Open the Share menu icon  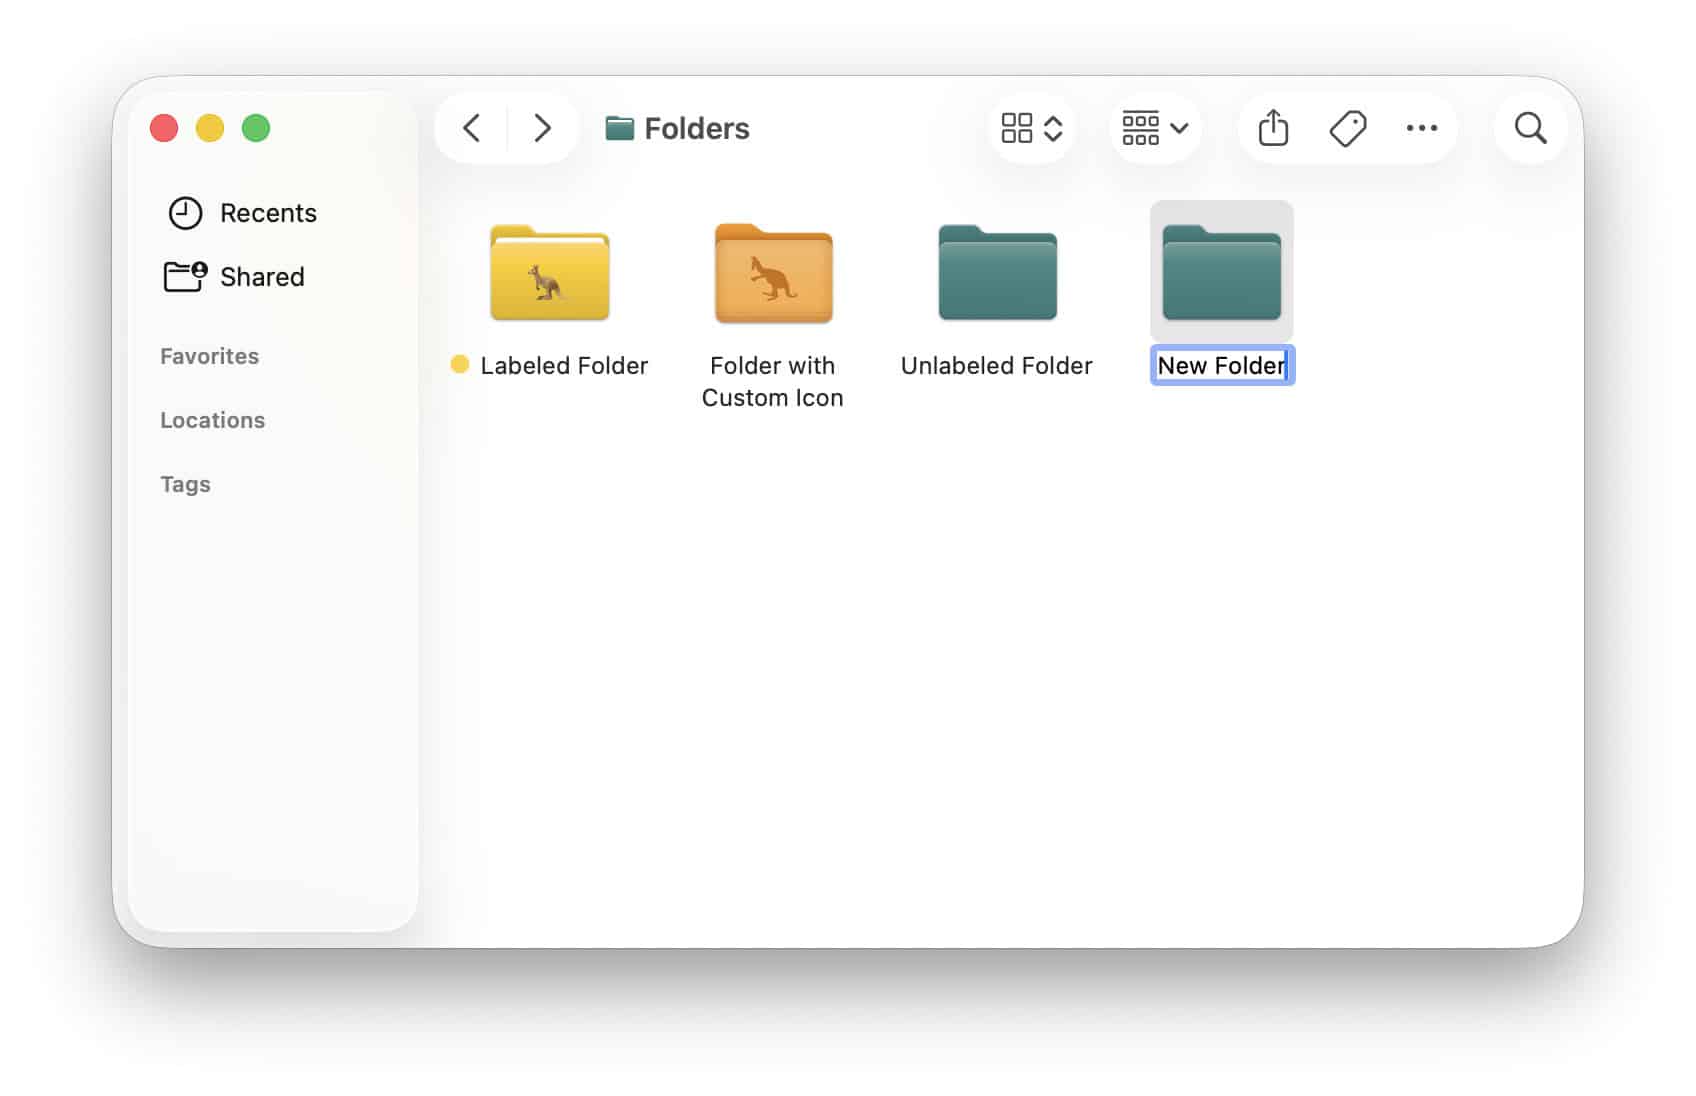tap(1272, 128)
